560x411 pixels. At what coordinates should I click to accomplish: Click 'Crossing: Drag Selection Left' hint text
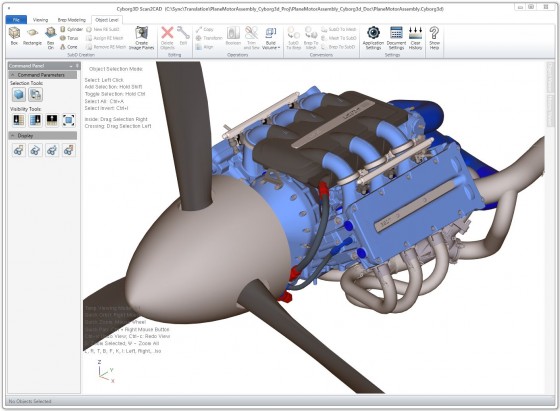pos(118,126)
